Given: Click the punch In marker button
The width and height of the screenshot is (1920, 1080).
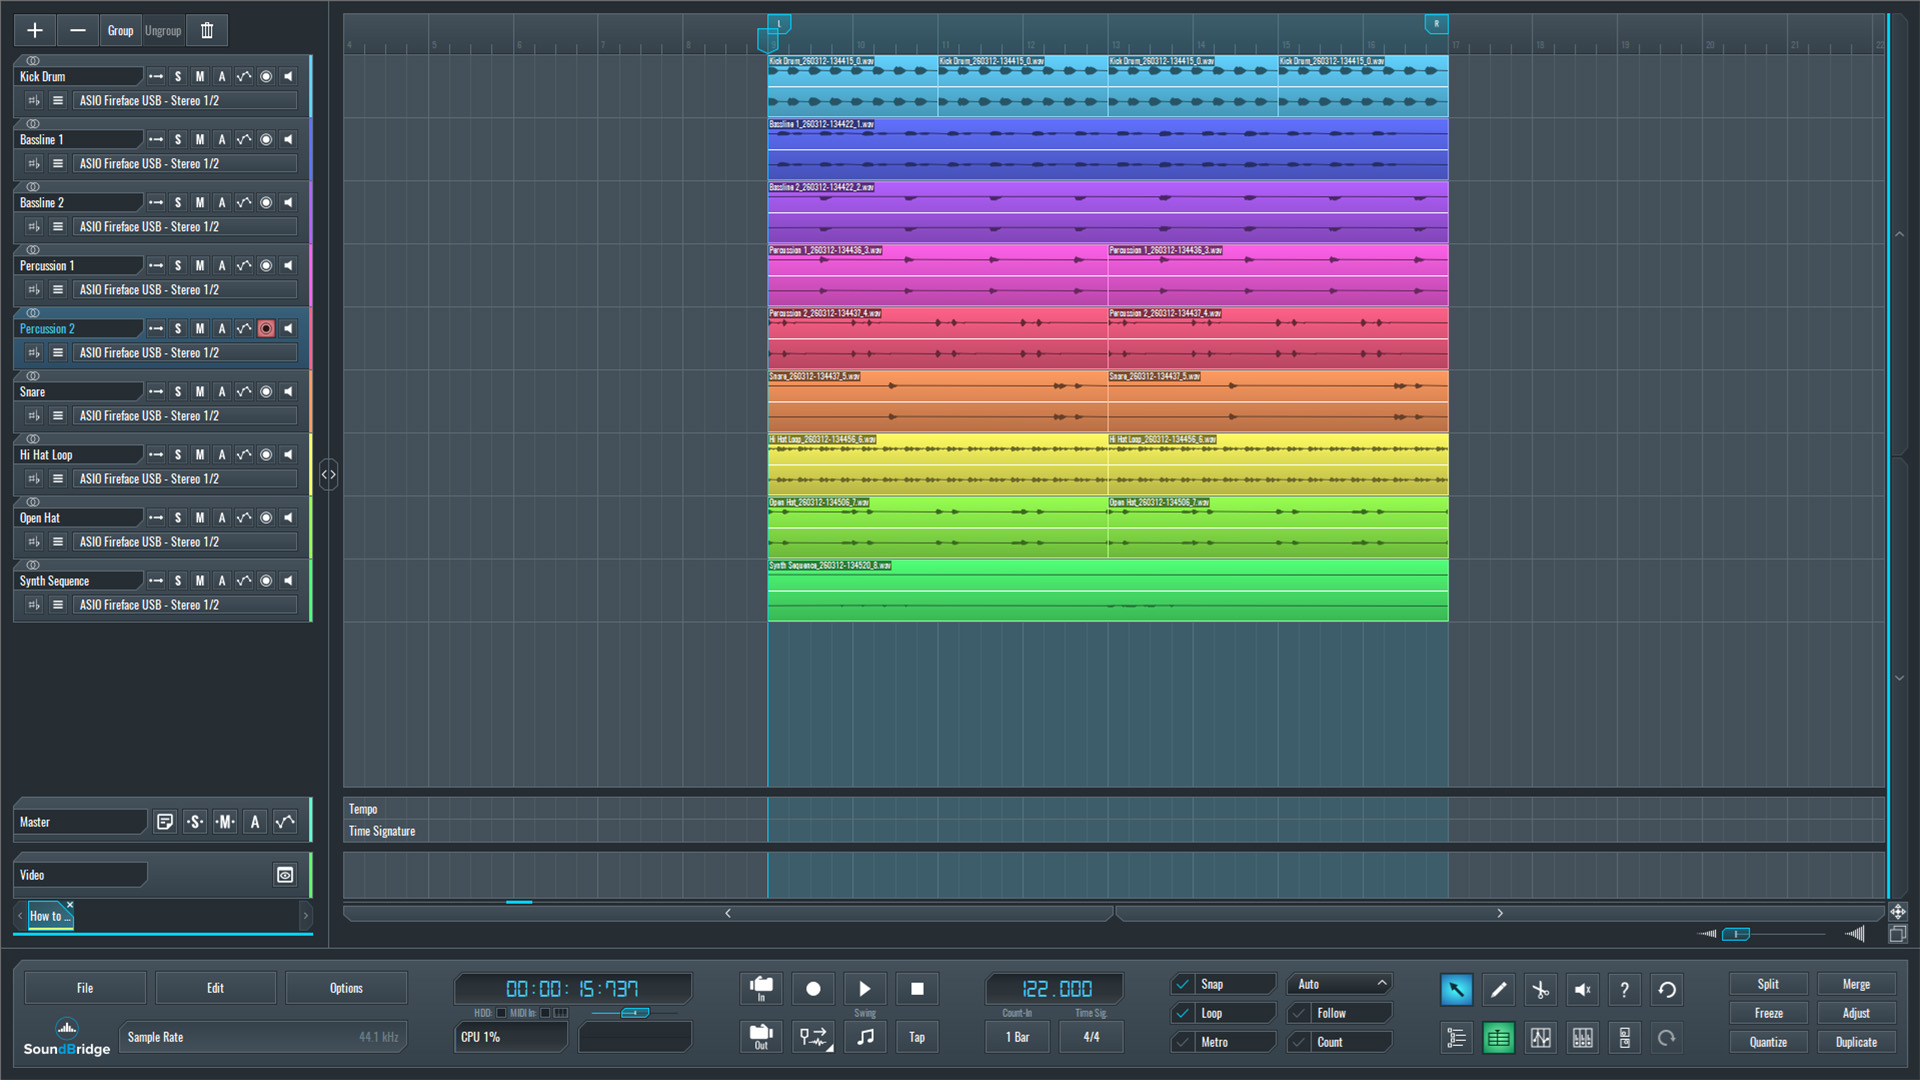Looking at the screenshot, I should [761, 988].
